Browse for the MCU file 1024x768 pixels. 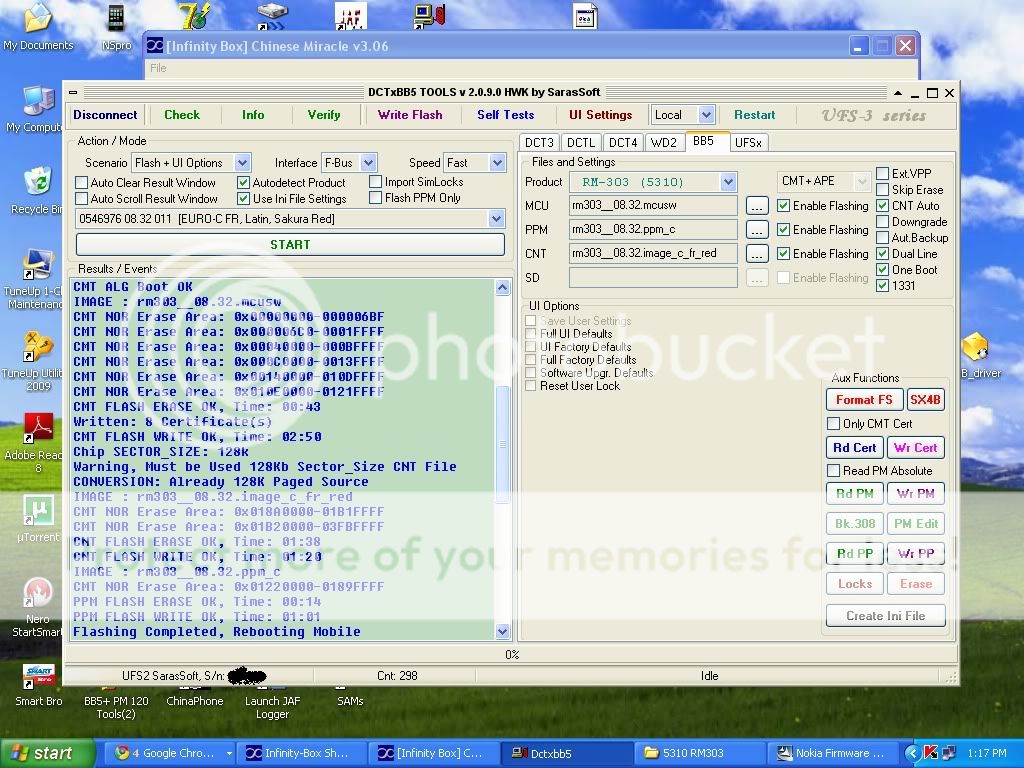756,206
